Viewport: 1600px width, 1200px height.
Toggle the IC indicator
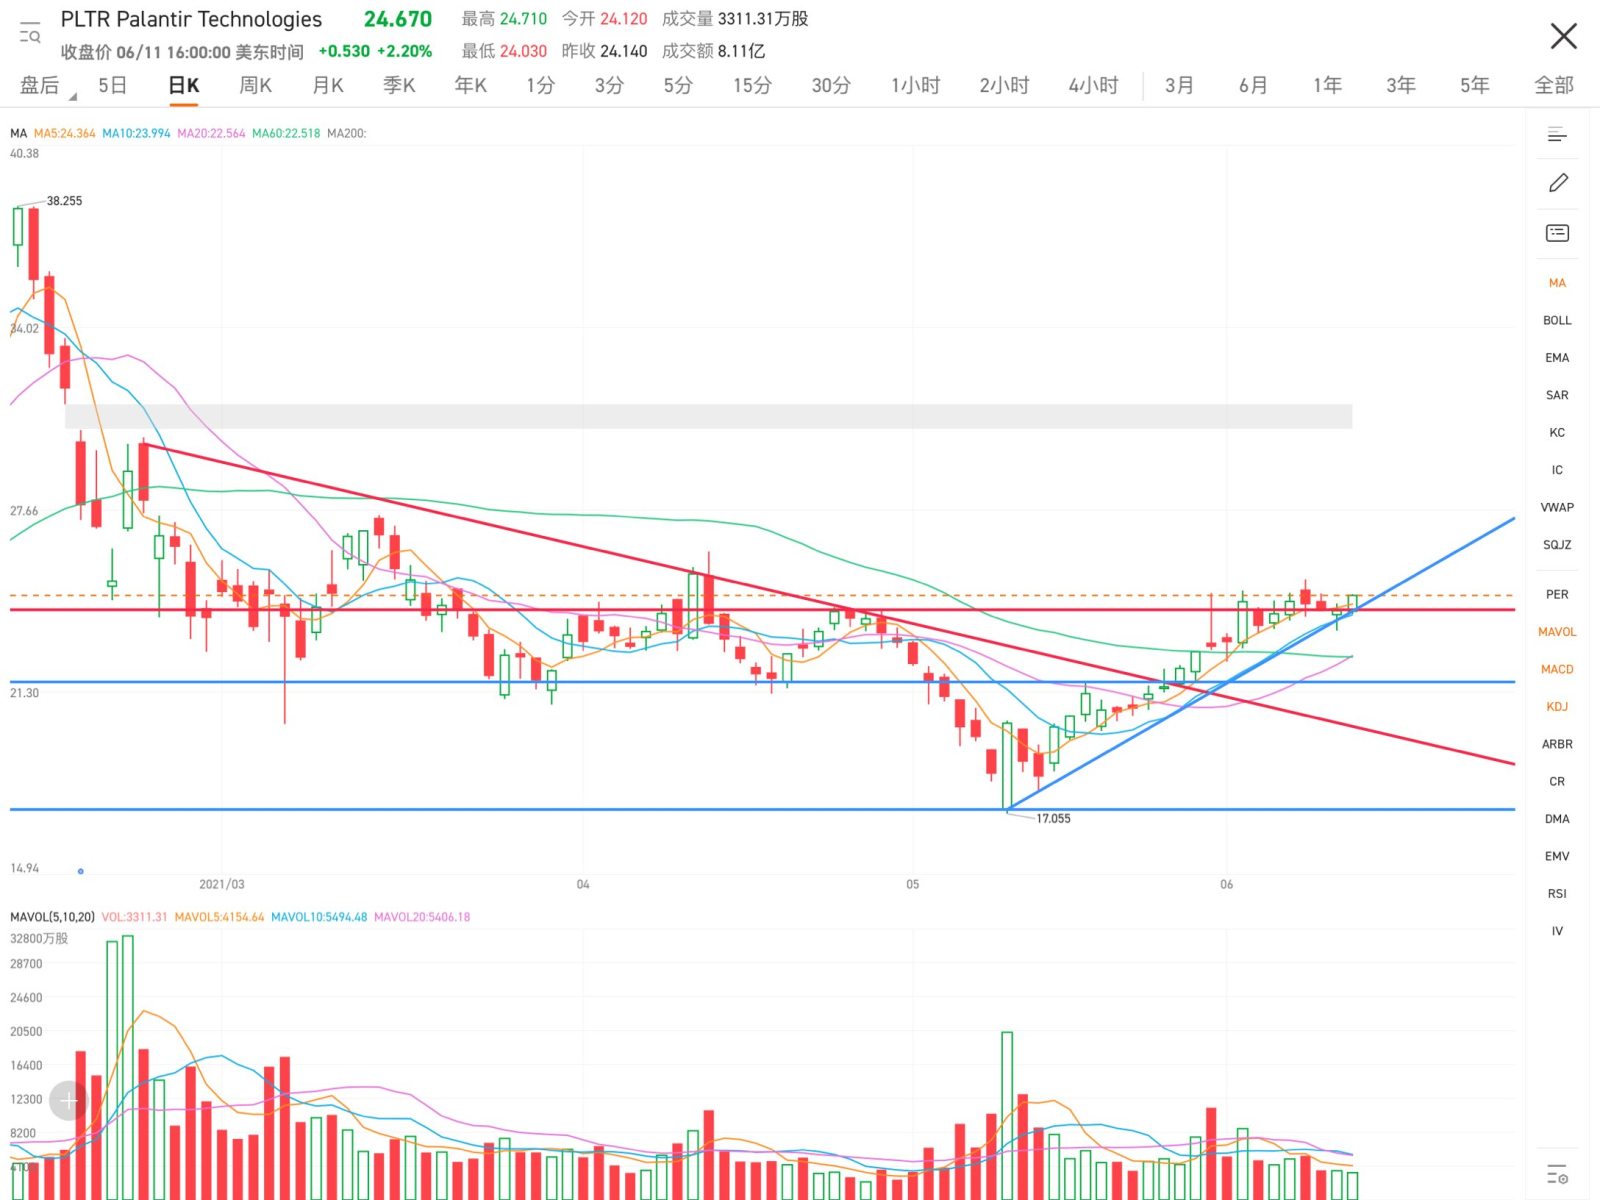[1557, 470]
